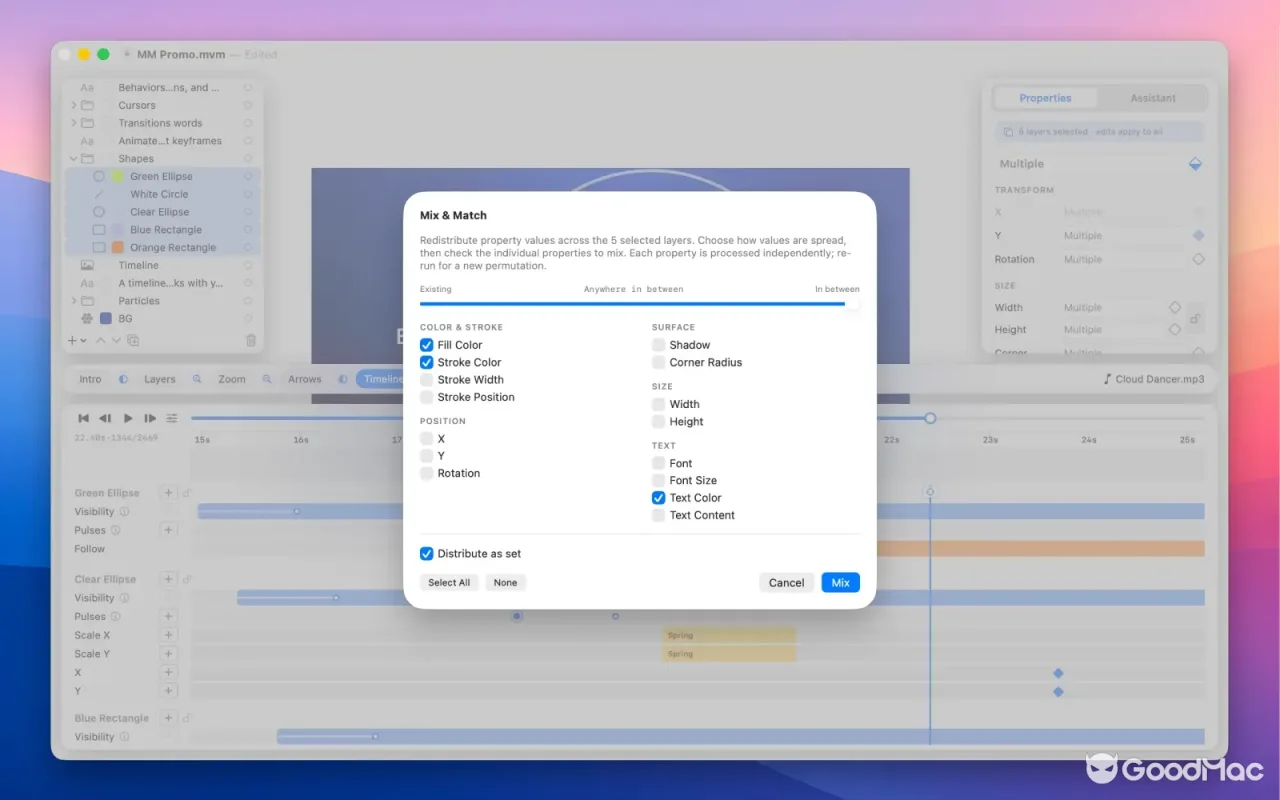The image size is (1280, 800).
Task: Step forward one frame icon
Action: (150, 418)
